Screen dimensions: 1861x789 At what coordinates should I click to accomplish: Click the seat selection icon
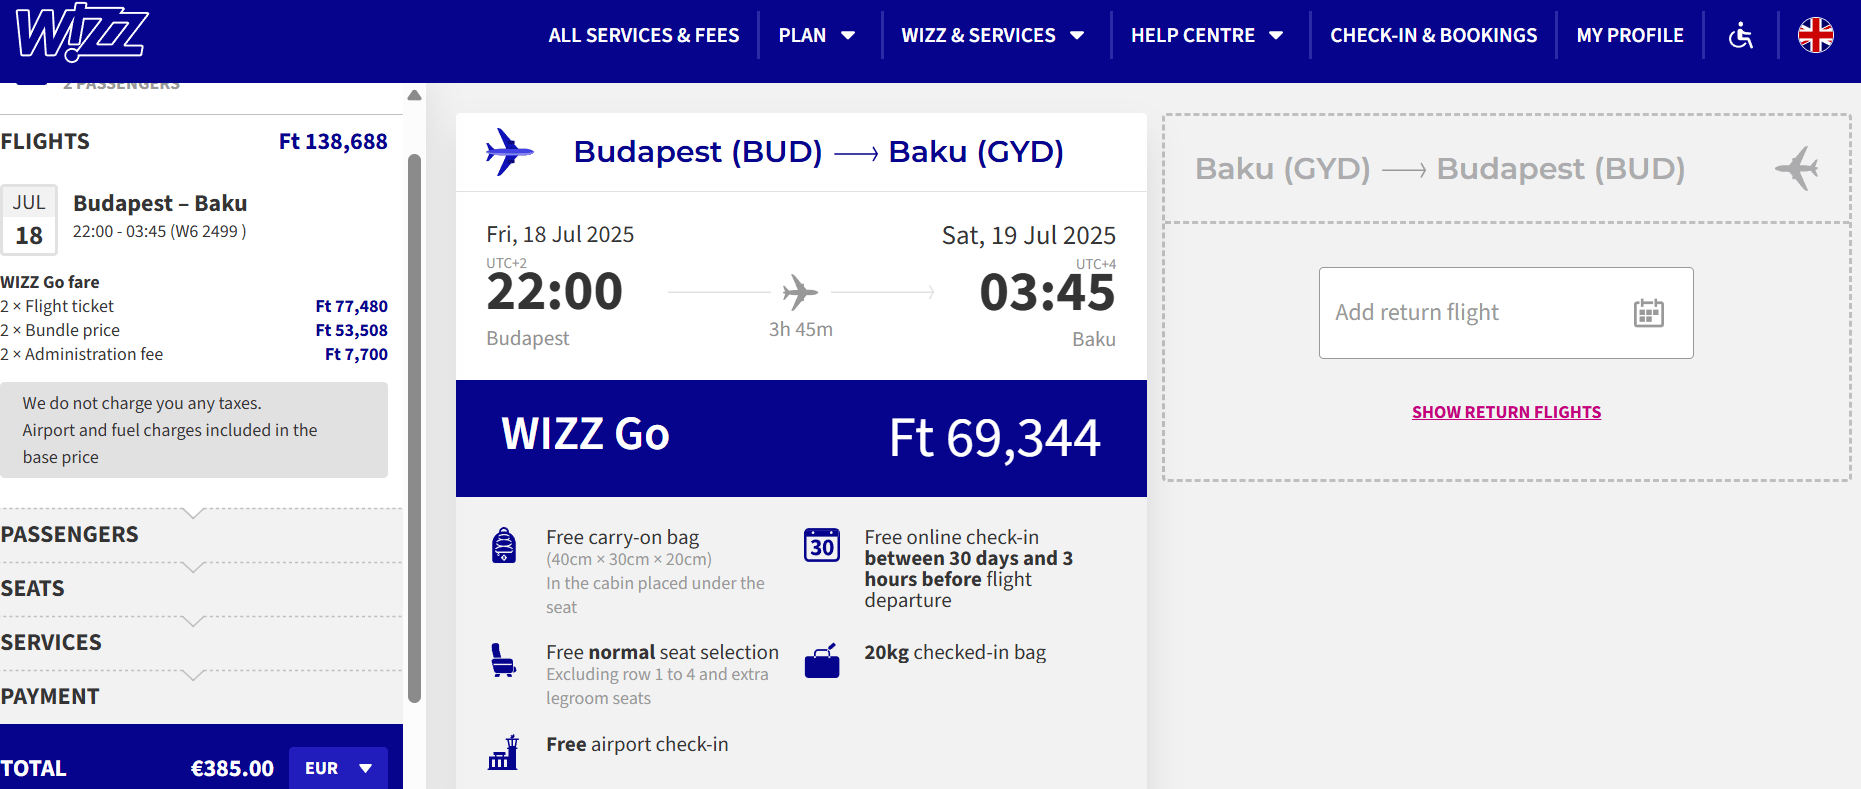[x=503, y=660]
